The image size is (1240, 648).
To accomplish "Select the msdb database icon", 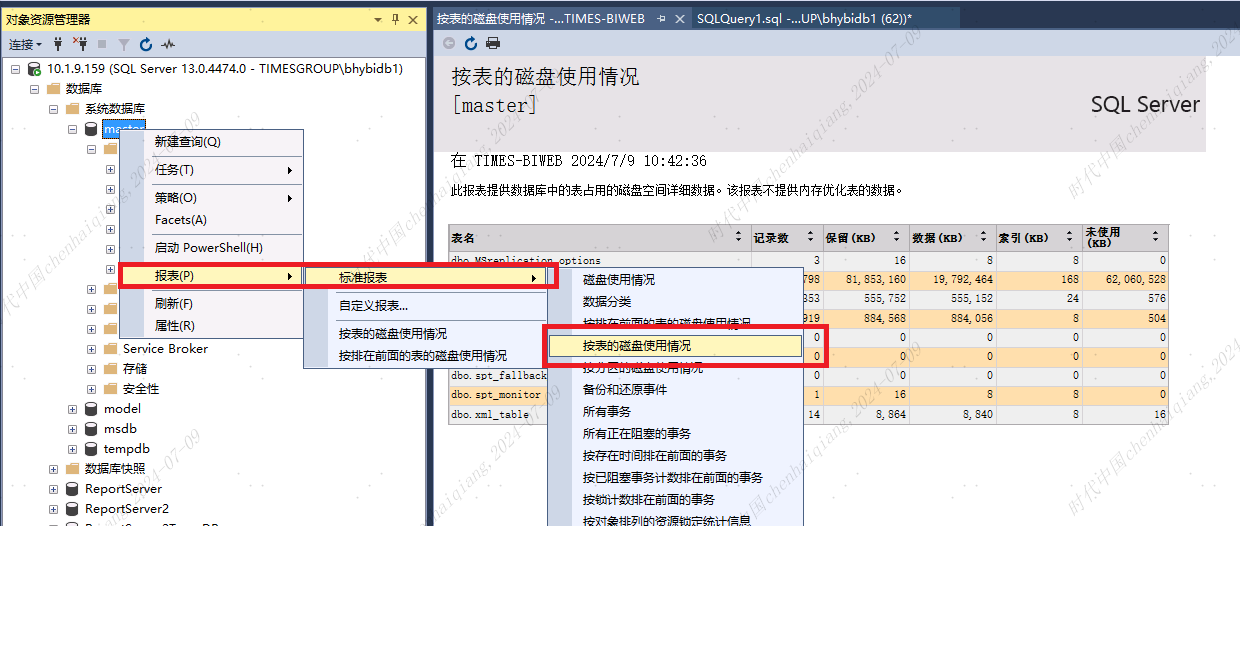I will (91, 429).
